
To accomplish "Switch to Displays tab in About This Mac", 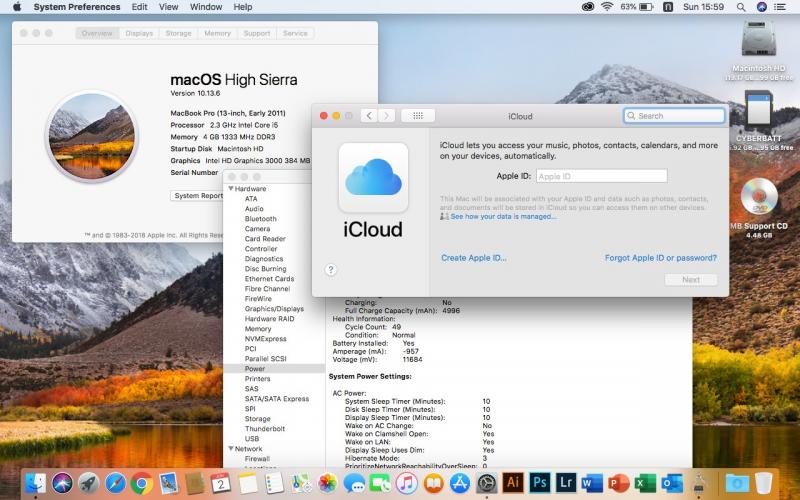I will [x=139, y=33].
